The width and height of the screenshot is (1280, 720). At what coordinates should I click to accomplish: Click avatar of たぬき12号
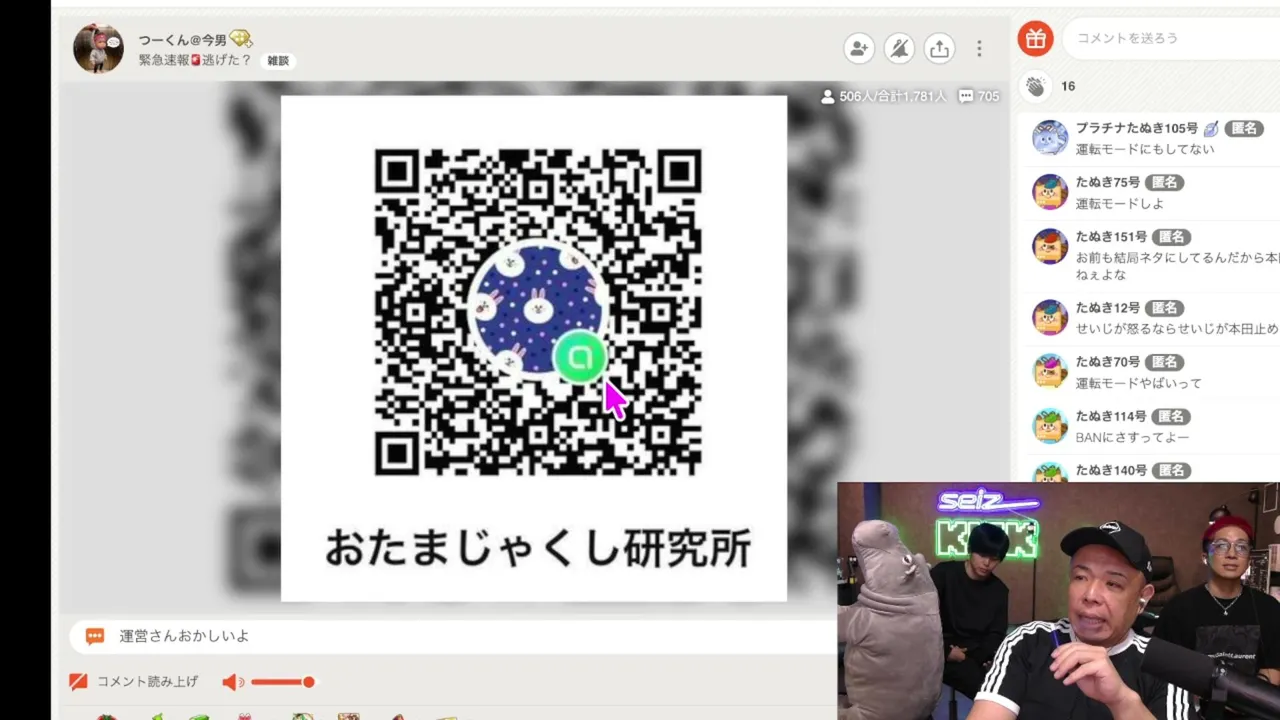coord(1050,317)
